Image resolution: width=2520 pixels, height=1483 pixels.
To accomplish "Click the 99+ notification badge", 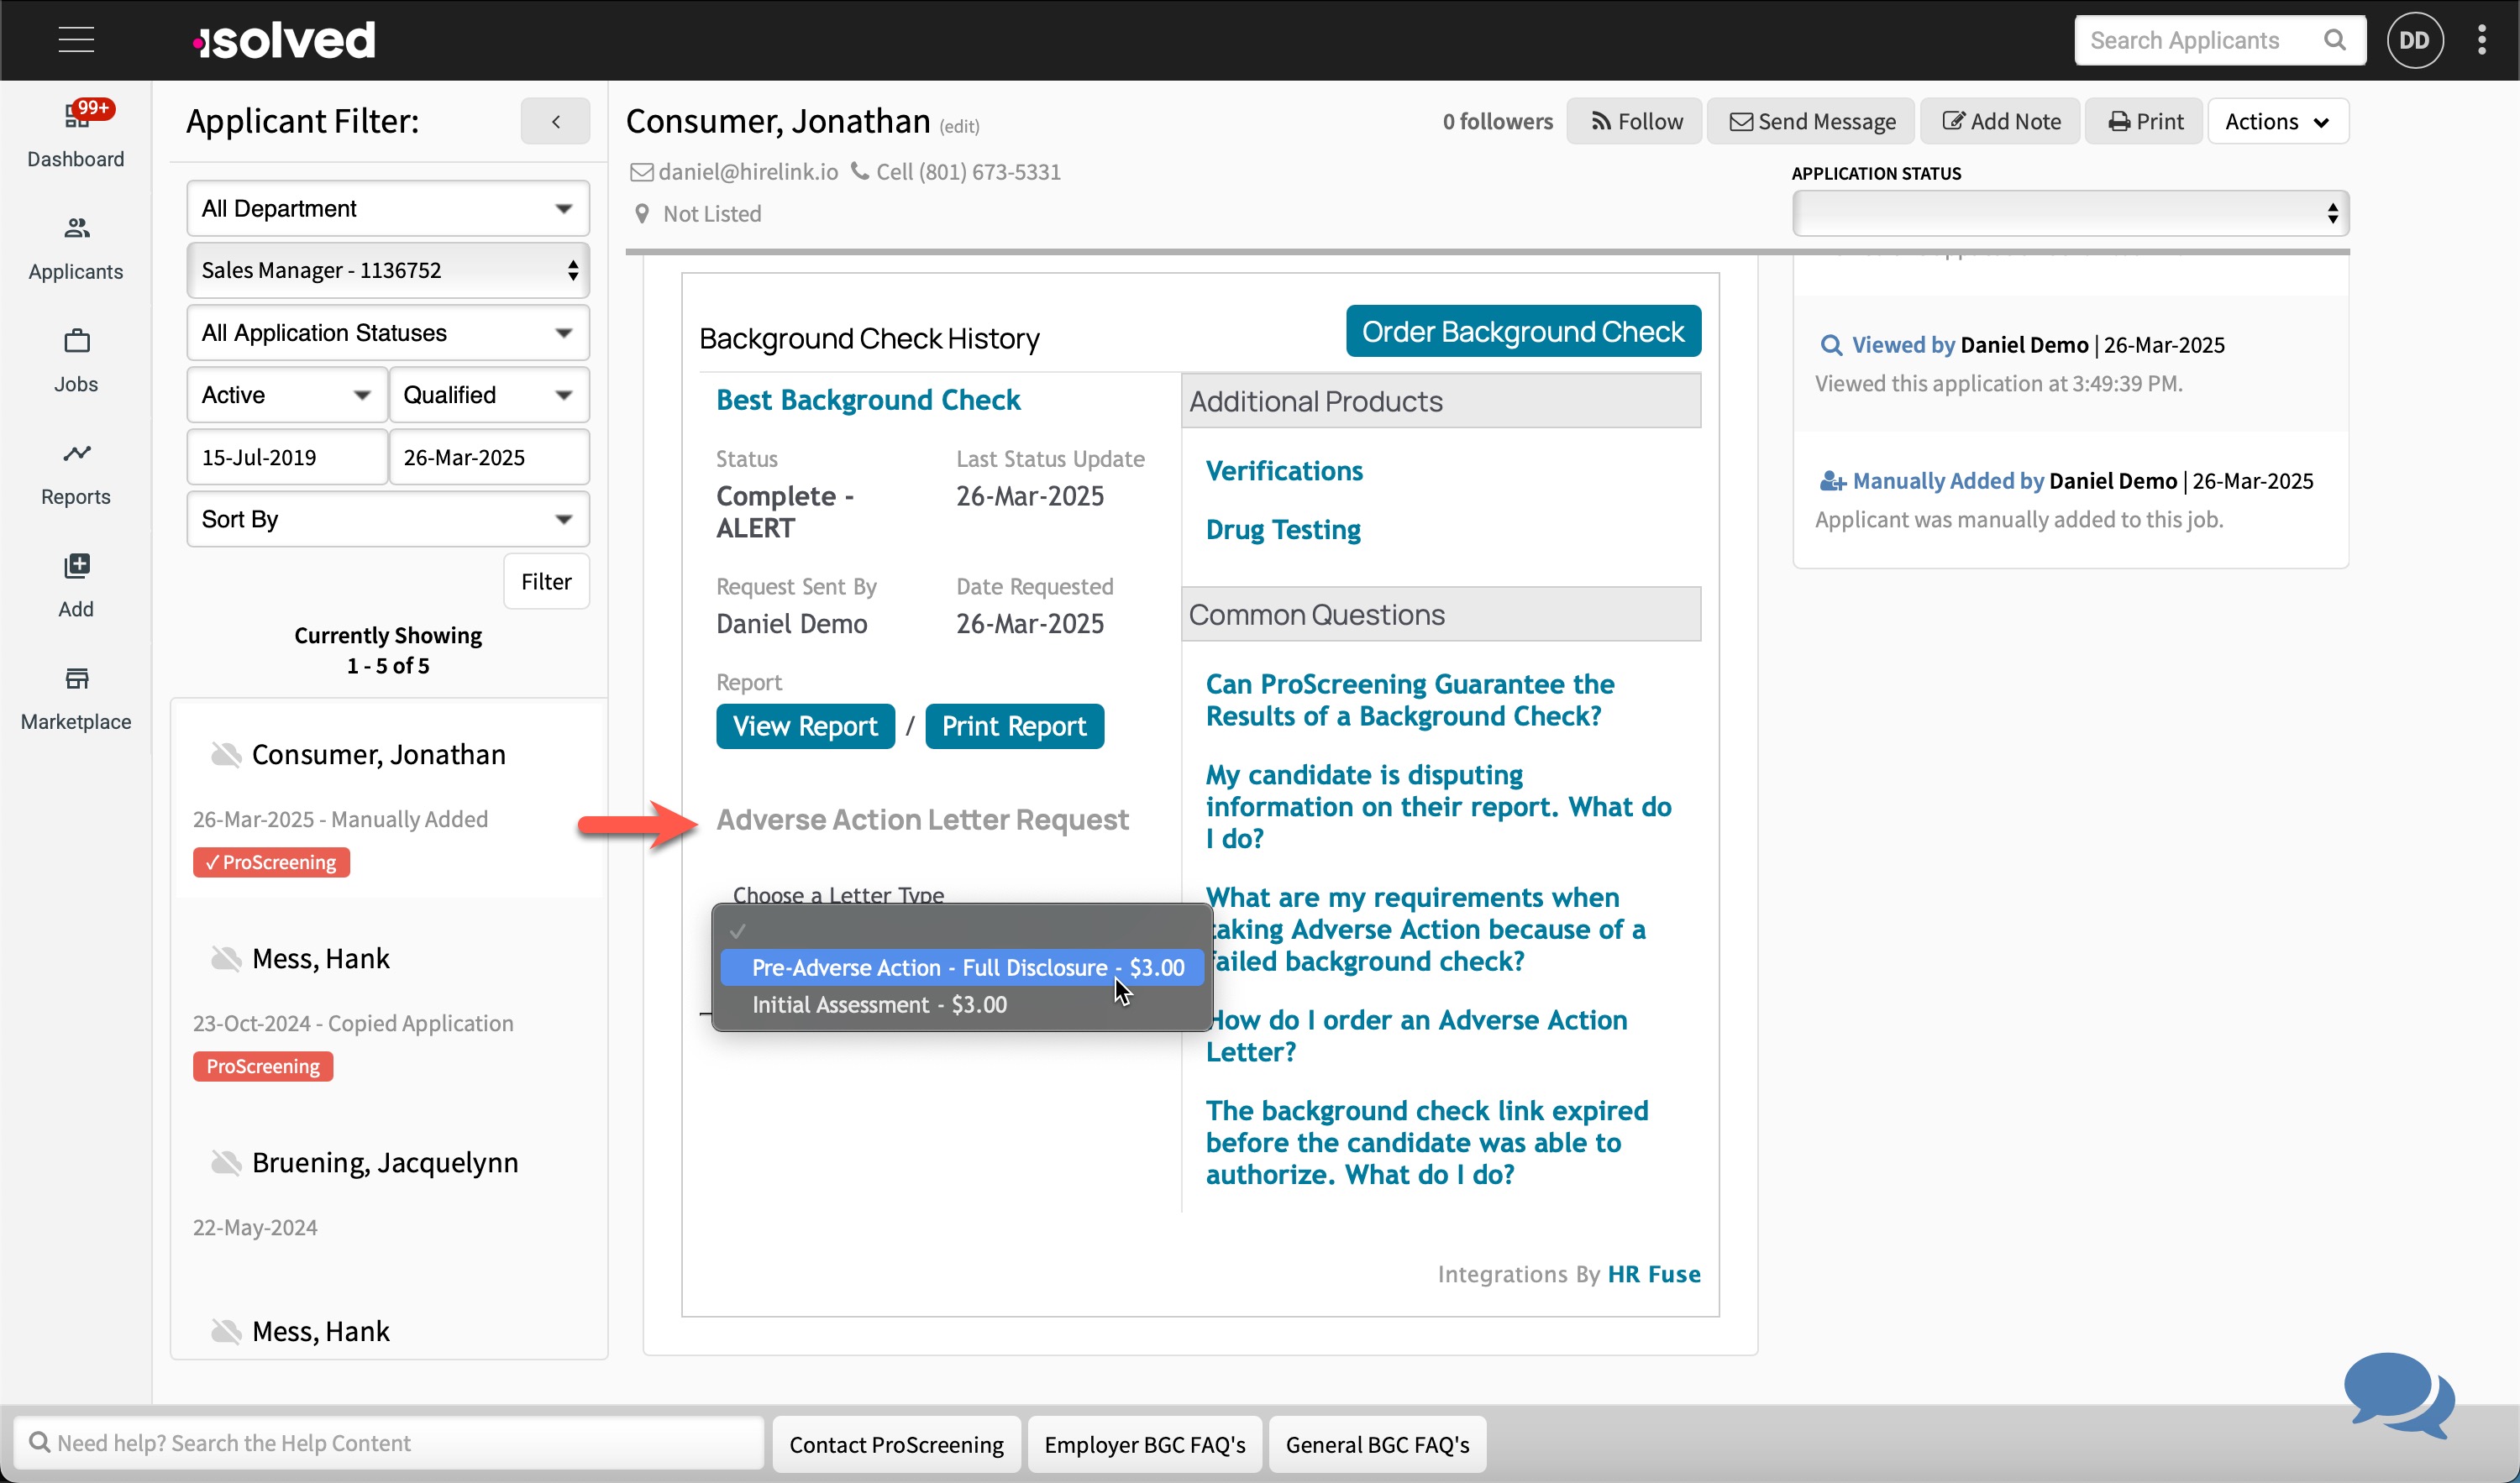I will (93, 108).
